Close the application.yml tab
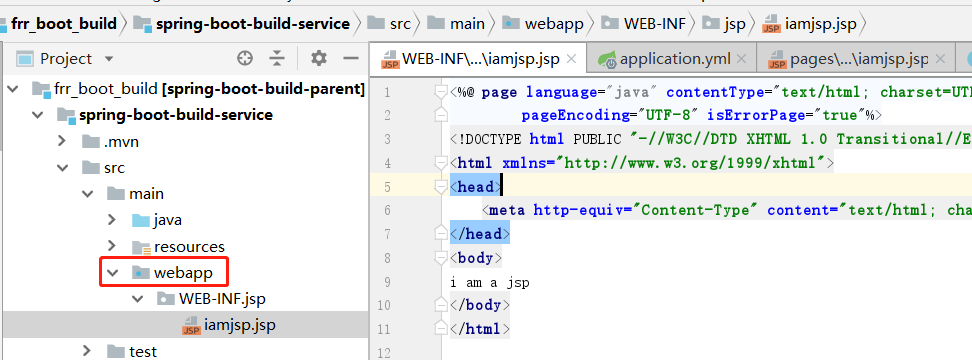 [x=741, y=59]
